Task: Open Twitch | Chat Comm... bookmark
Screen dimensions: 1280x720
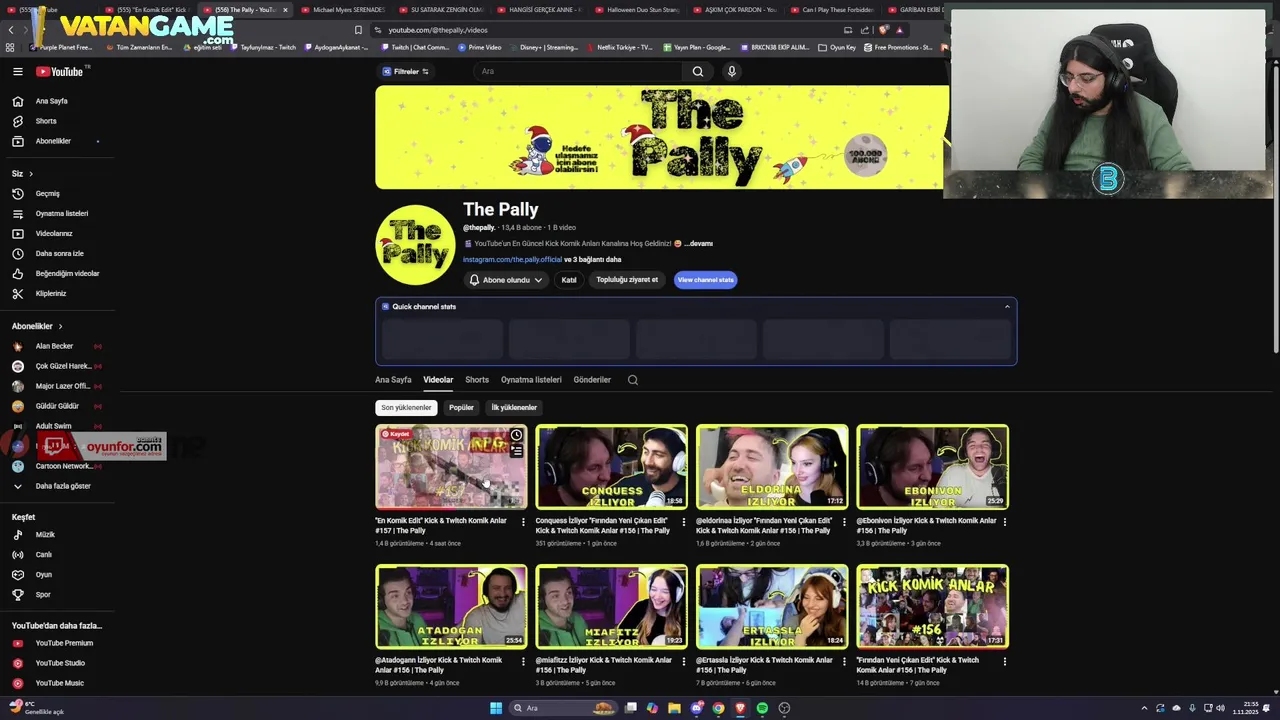Action: [x=415, y=47]
